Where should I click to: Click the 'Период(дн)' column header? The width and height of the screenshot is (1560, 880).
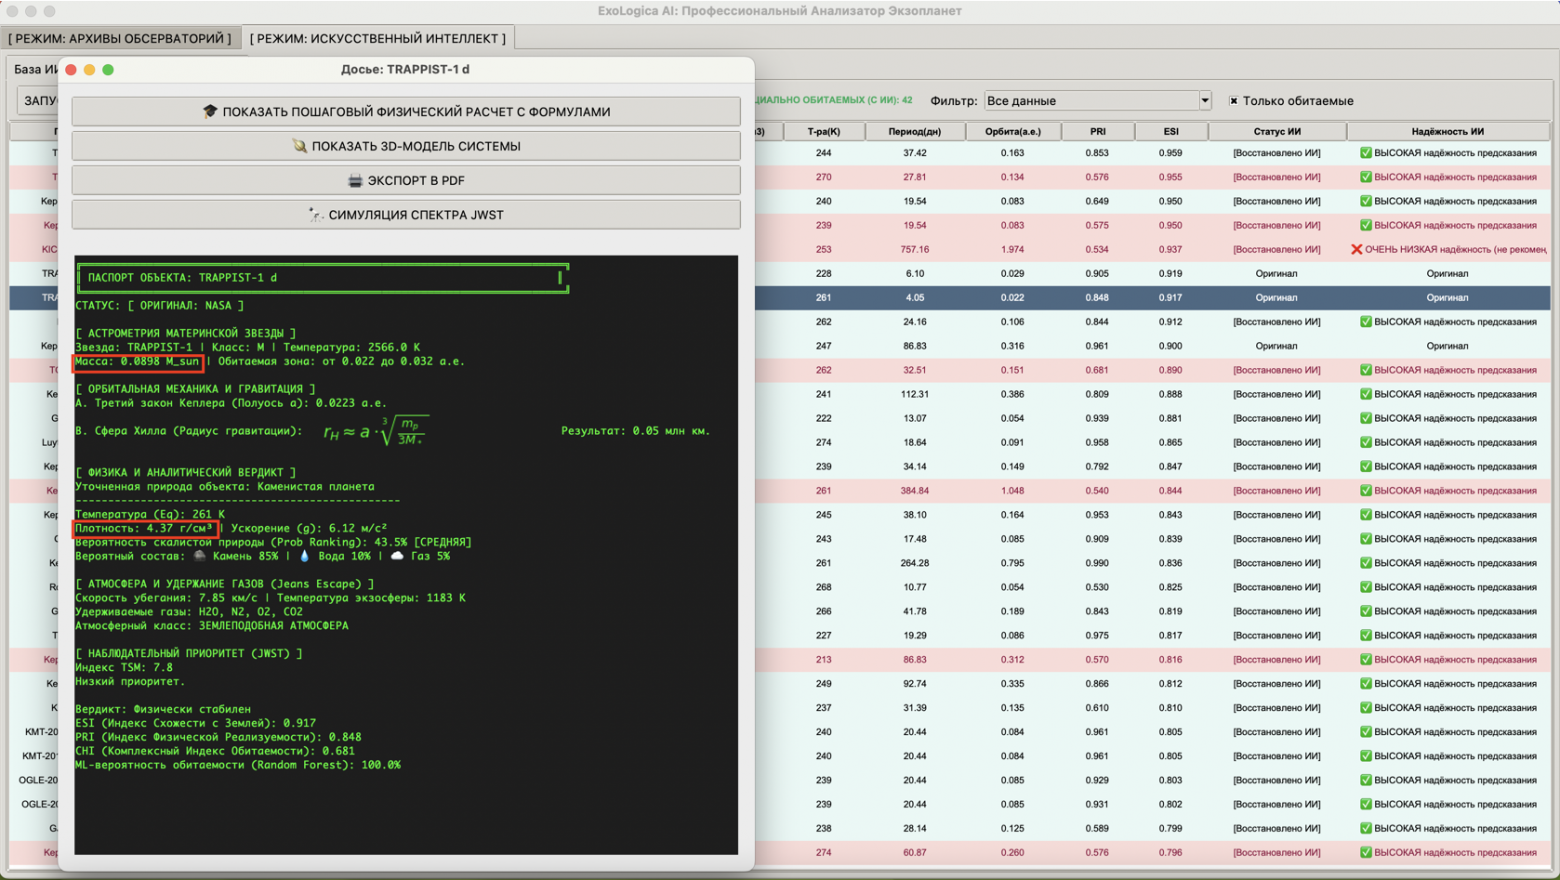tap(914, 131)
